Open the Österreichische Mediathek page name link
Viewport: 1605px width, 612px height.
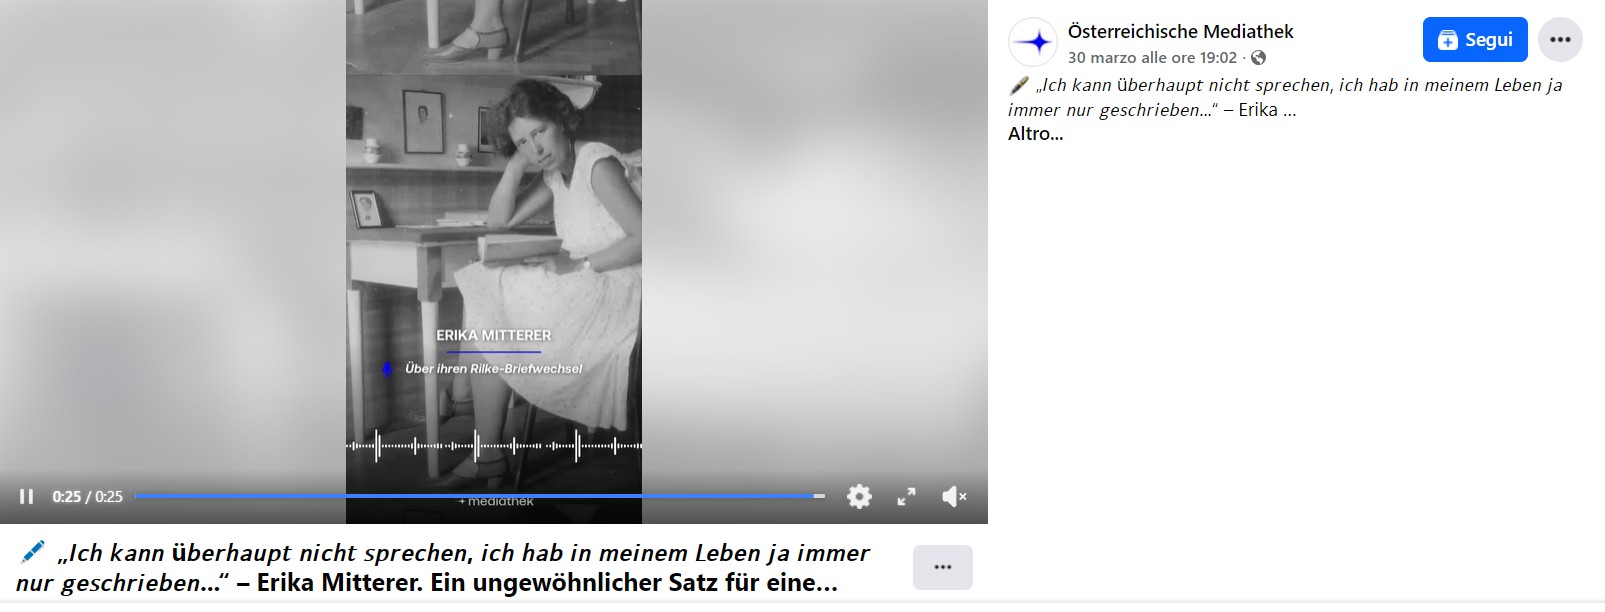[x=1180, y=32]
